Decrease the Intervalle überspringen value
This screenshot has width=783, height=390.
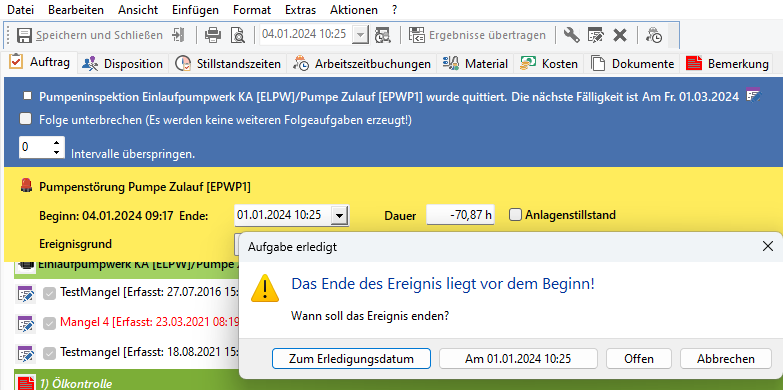pos(56,153)
